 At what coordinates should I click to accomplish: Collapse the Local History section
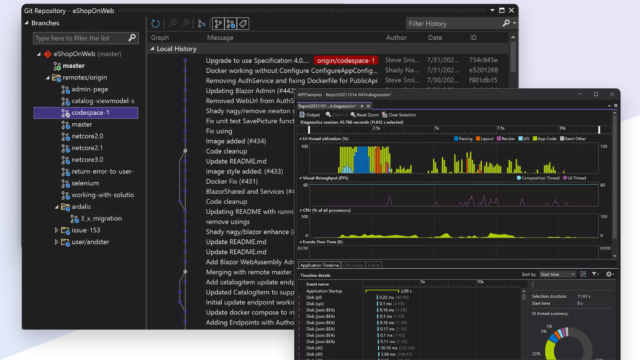pyautogui.click(x=152, y=49)
